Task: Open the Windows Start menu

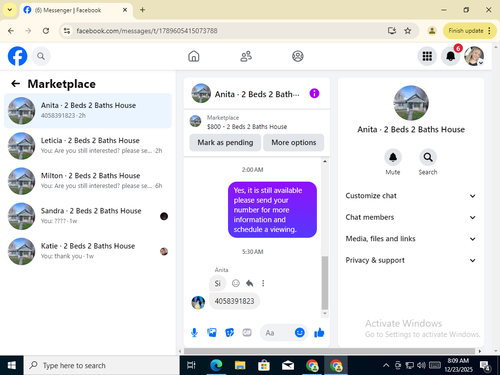Action: coord(12,365)
